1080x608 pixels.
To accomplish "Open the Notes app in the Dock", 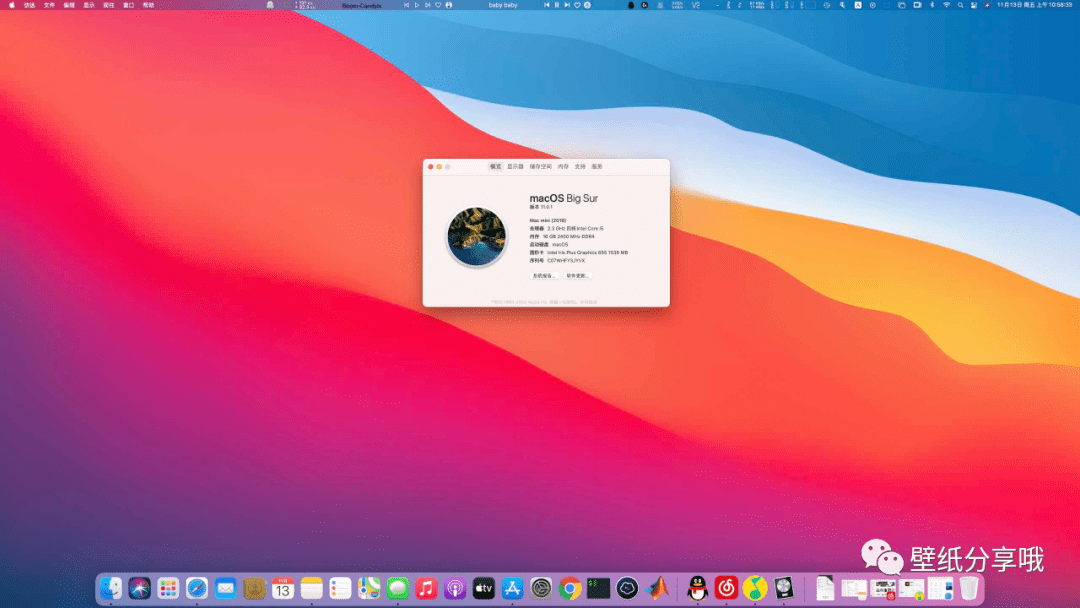I will pos(312,588).
